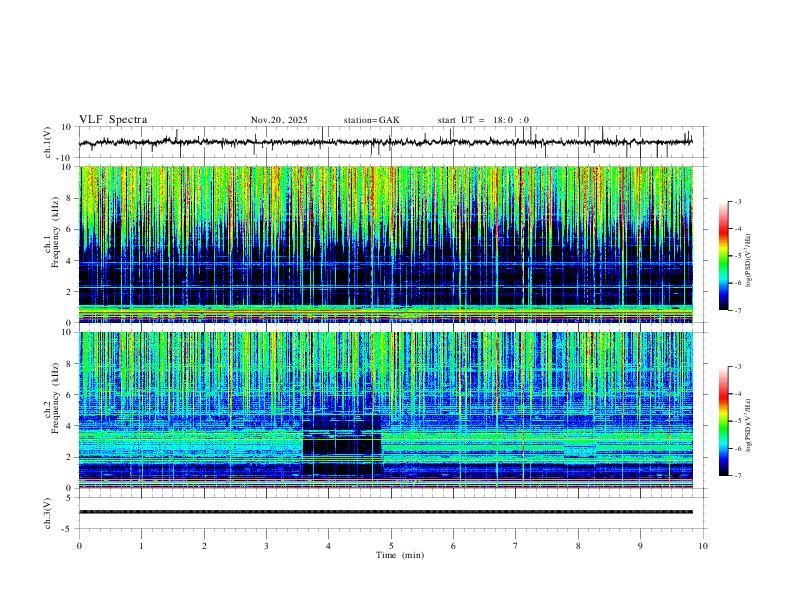The width and height of the screenshot is (792, 612).
Task: Click the ch.1 color bar log(PSD) label
Action: coord(748,260)
